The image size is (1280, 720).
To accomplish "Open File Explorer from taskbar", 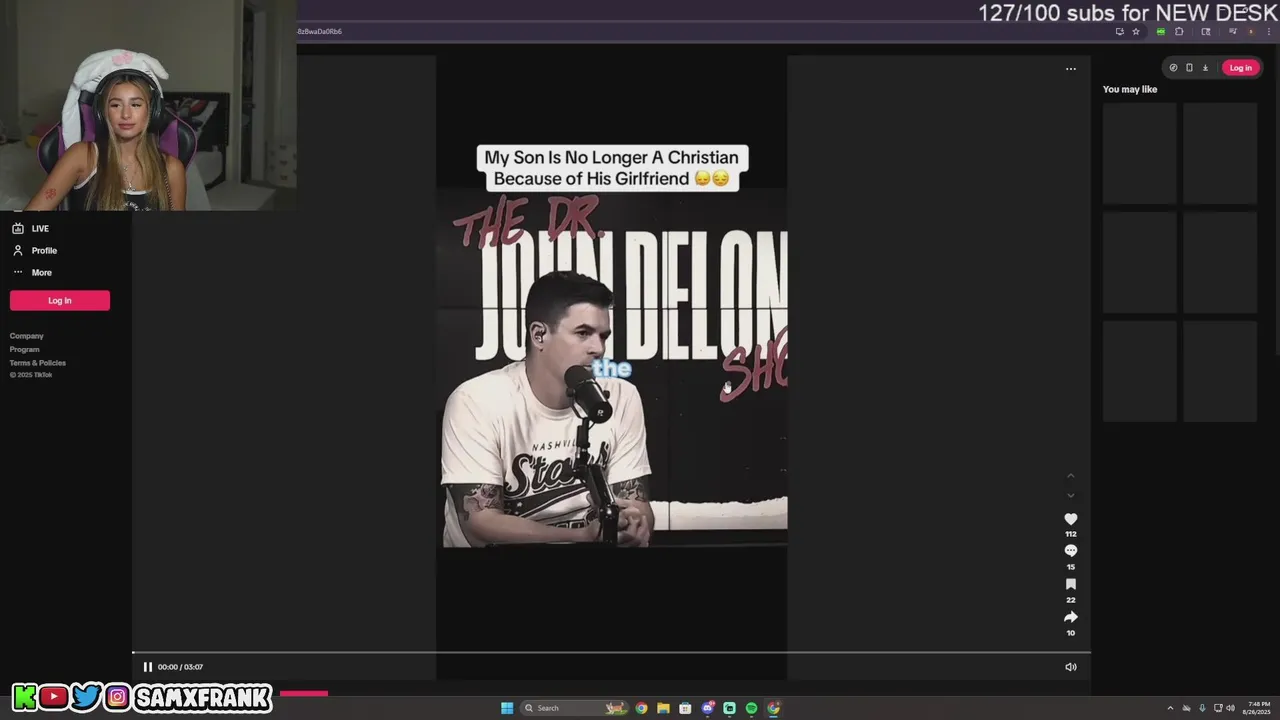I will tap(663, 708).
